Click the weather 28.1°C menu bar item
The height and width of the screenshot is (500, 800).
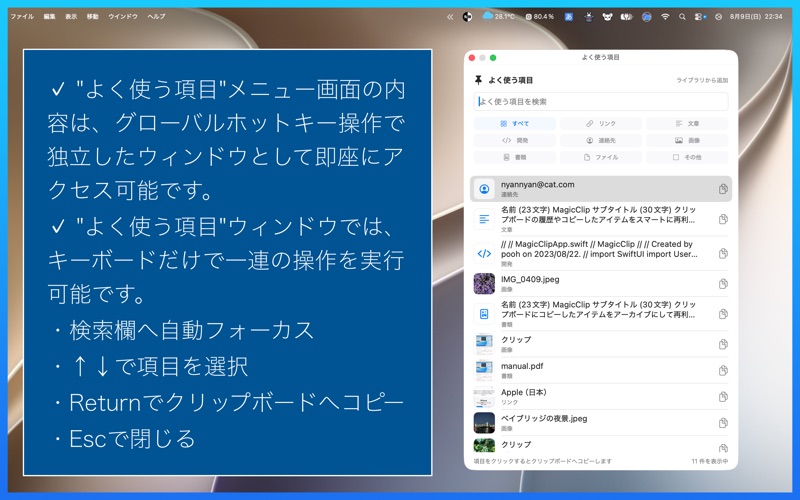click(x=498, y=16)
